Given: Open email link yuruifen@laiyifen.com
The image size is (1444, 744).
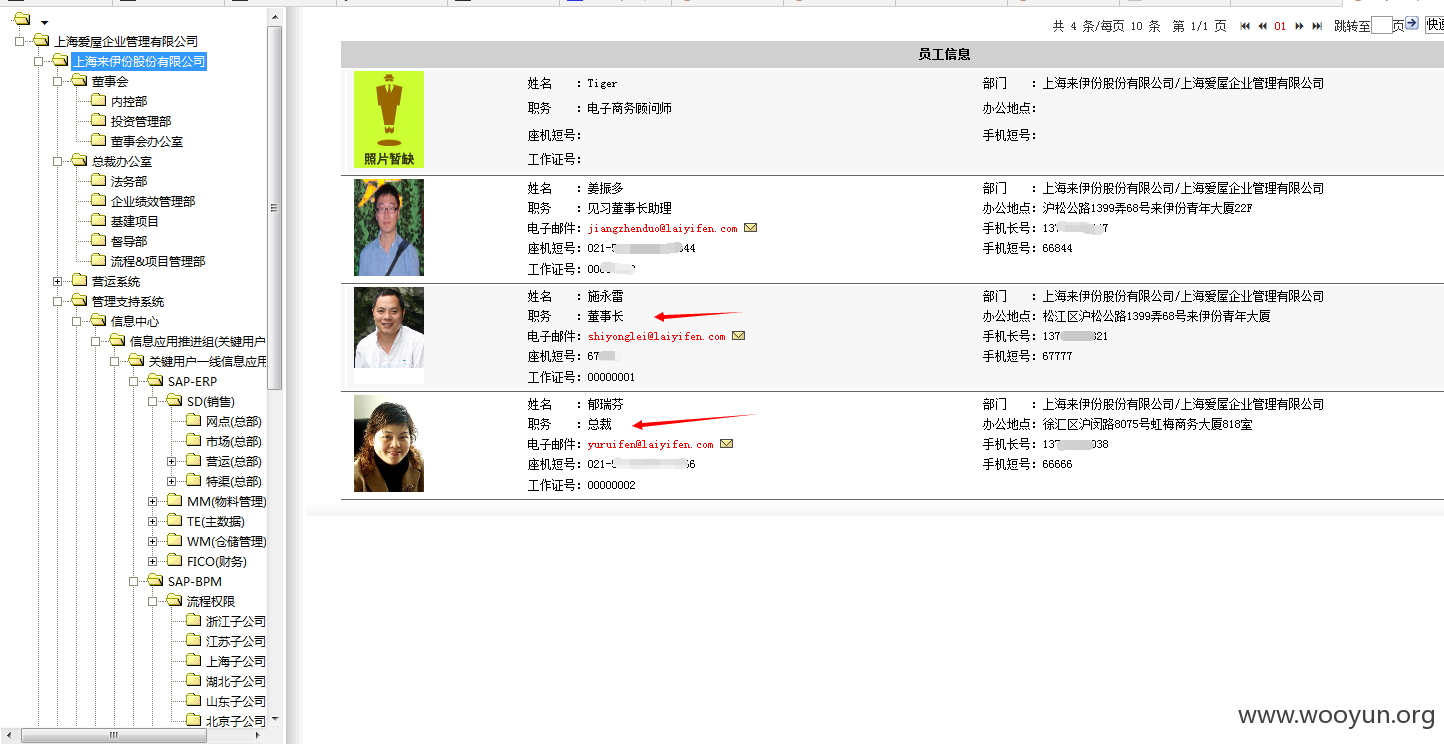Looking at the screenshot, I should (650, 444).
